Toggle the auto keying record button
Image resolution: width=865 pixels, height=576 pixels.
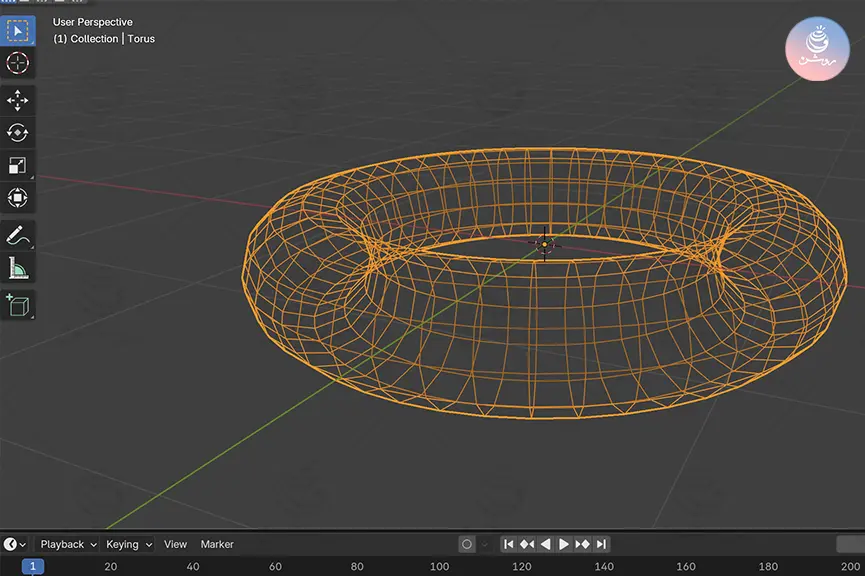[467, 545]
